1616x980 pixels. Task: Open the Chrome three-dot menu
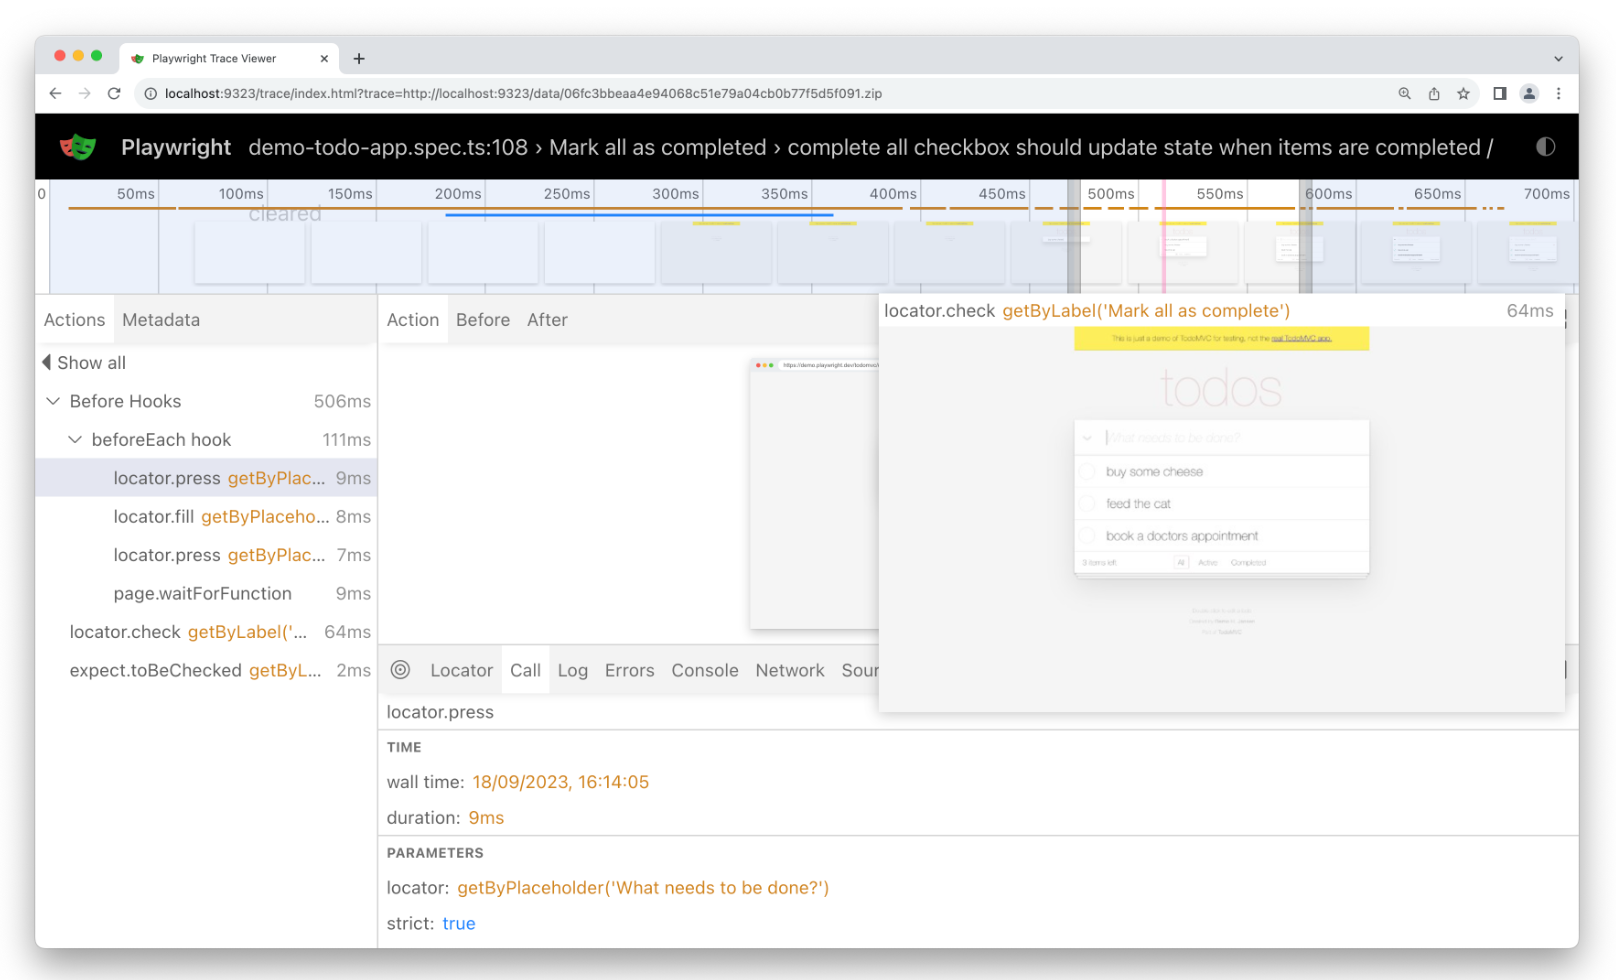[x=1558, y=93]
